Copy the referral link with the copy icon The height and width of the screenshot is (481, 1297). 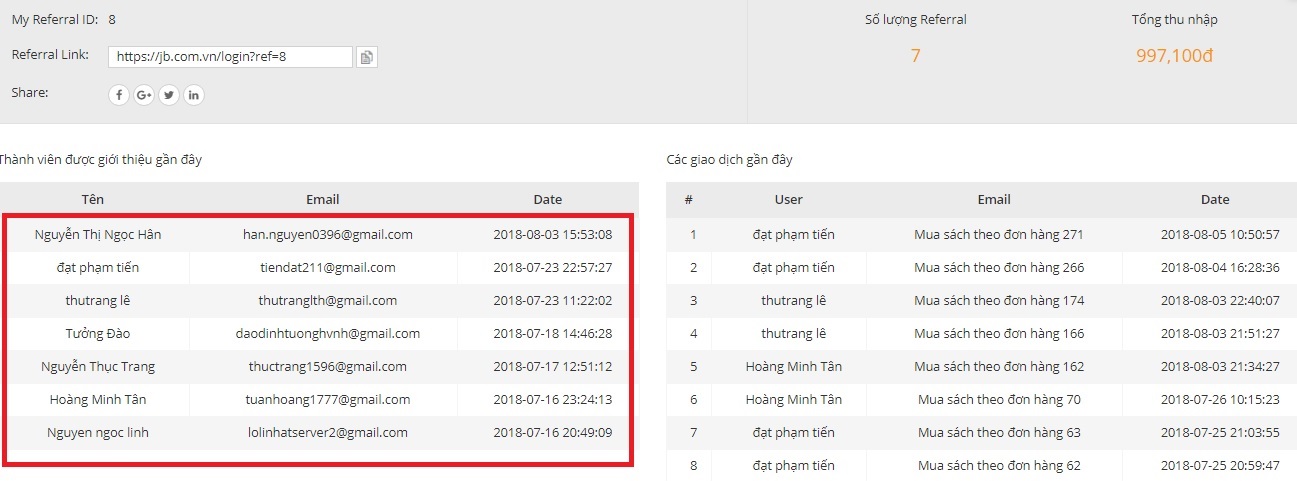[x=367, y=57]
